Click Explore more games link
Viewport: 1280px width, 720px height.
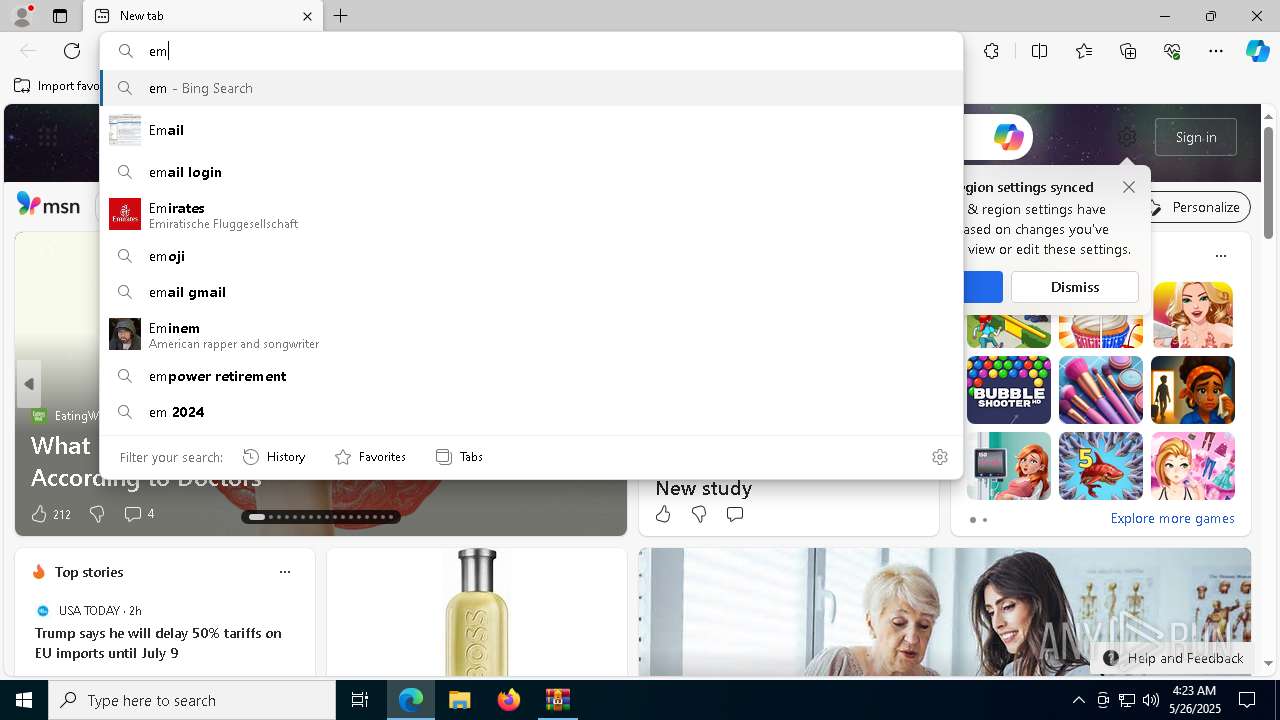pos(1172,518)
